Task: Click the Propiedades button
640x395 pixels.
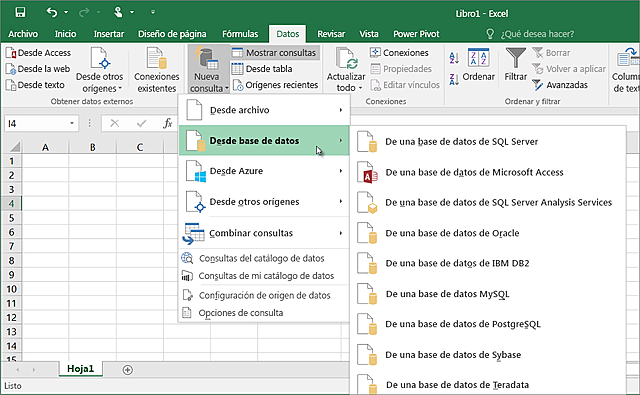Action: (x=401, y=69)
